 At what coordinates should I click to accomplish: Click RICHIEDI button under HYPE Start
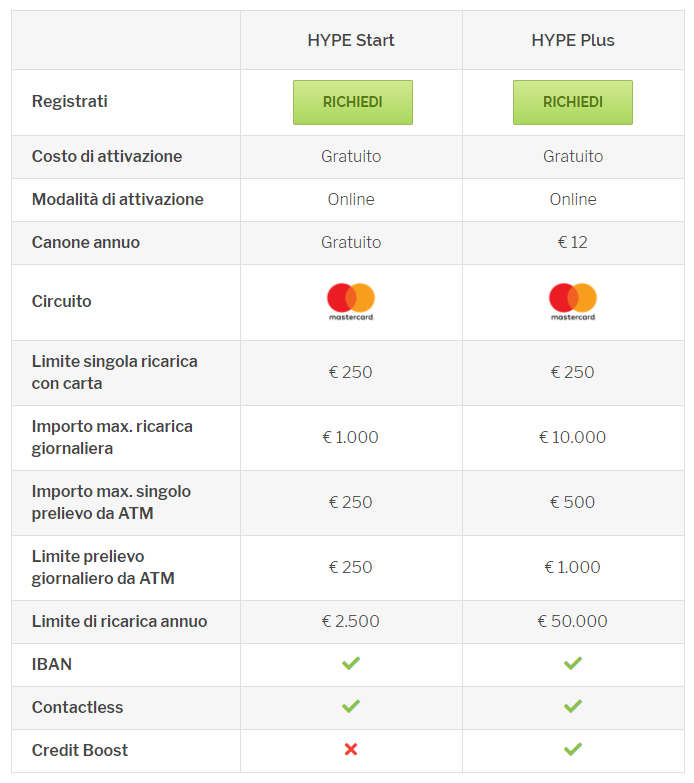(x=352, y=102)
